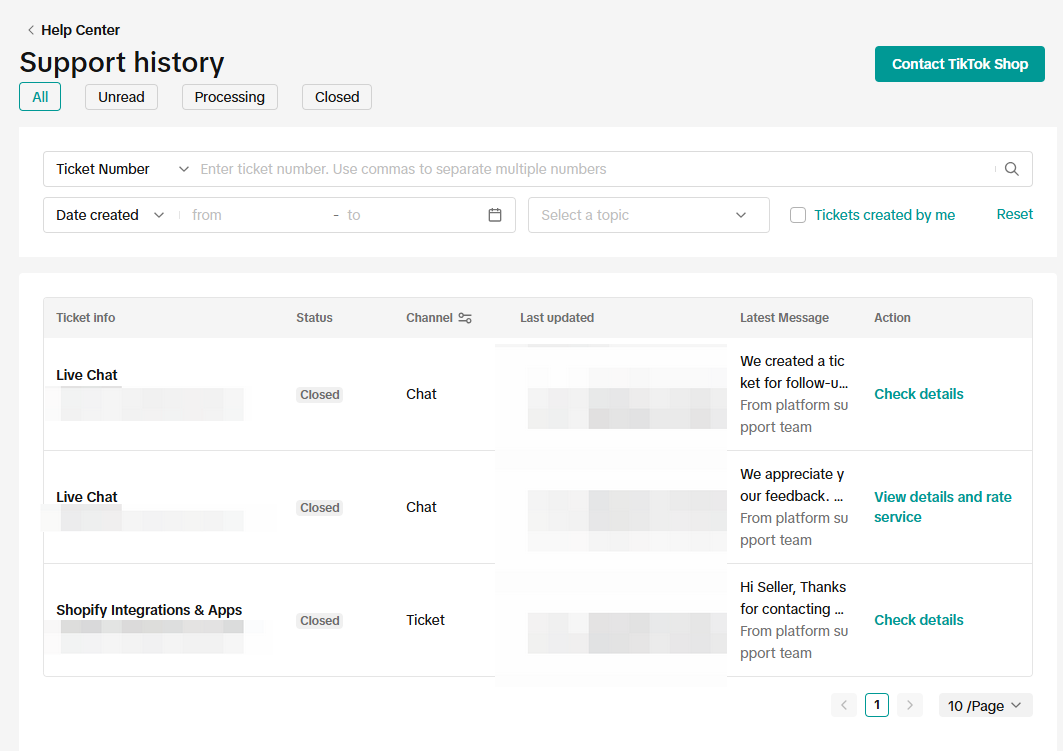Click Contact TikTok Shop button
Viewport: 1063px width, 751px height.
tap(959, 64)
